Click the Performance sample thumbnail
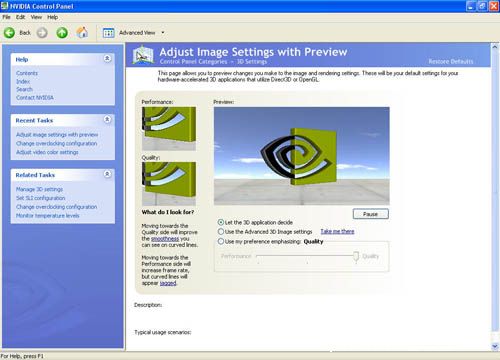Viewport: 500px width, 360px height. tap(169, 128)
